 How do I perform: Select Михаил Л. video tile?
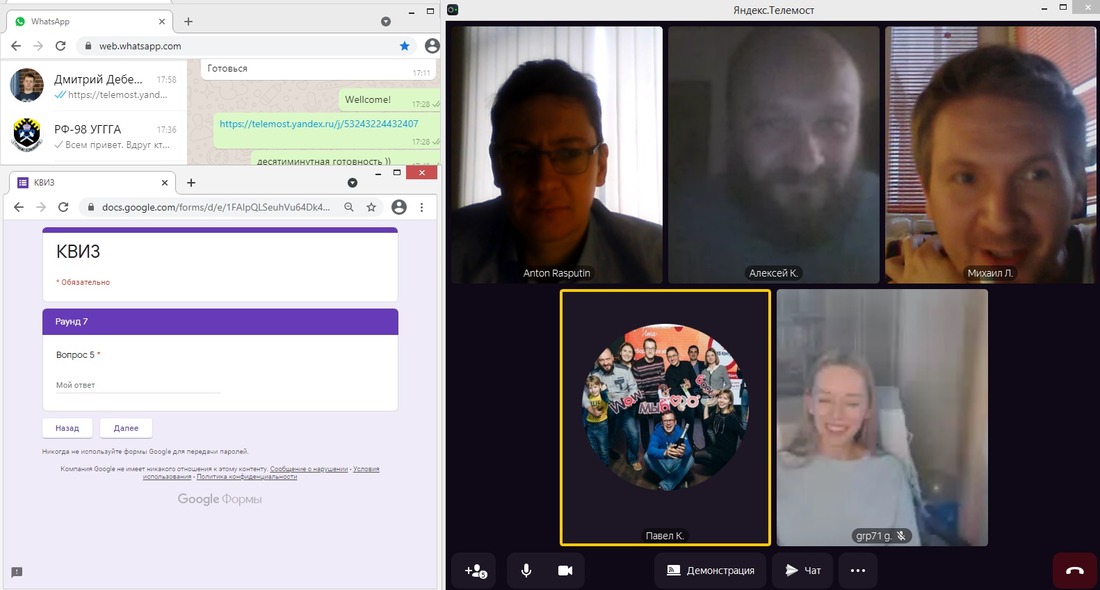click(990, 154)
